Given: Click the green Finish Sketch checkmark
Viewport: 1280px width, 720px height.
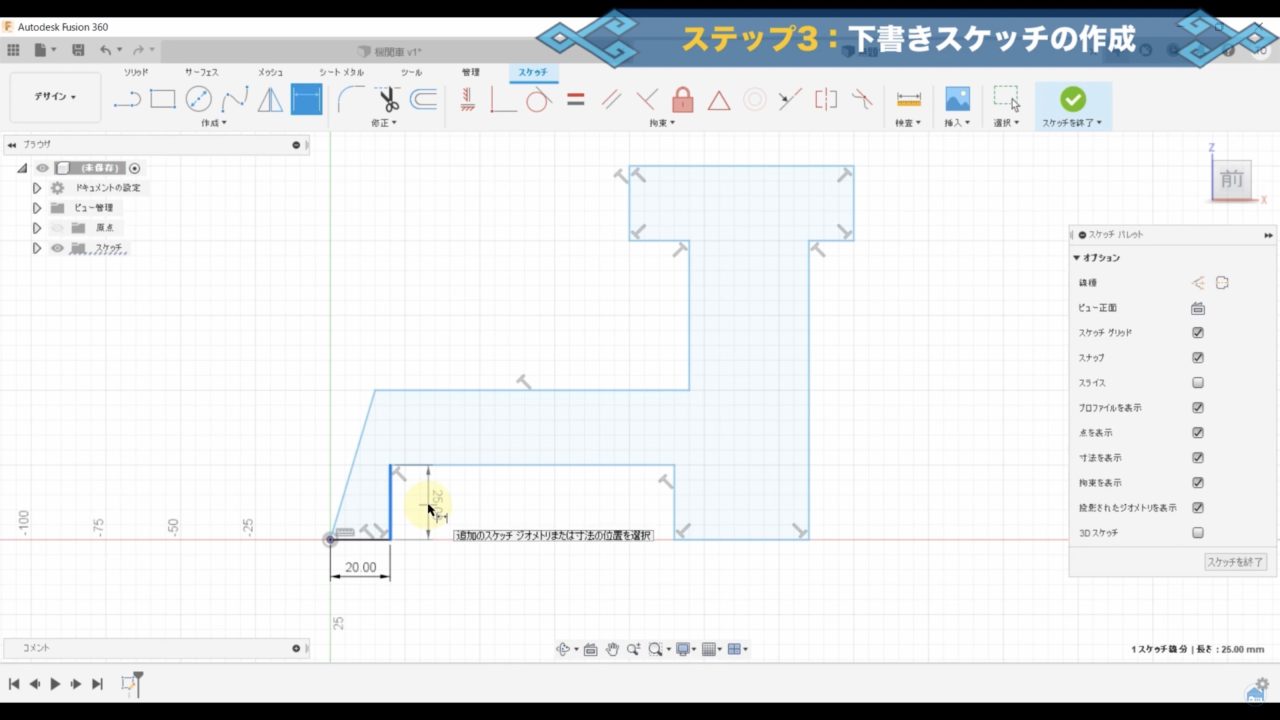Looking at the screenshot, I should point(1072,98).
